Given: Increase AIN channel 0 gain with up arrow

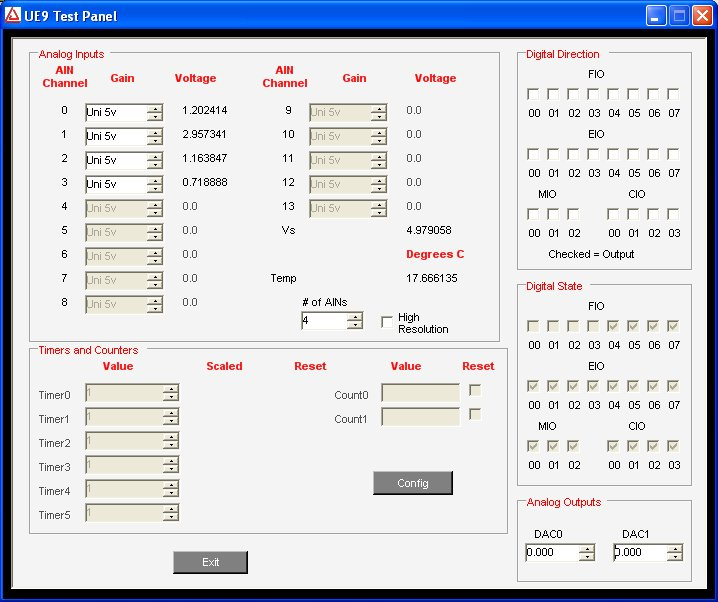Looking at the screenshot, I should 154,107.
